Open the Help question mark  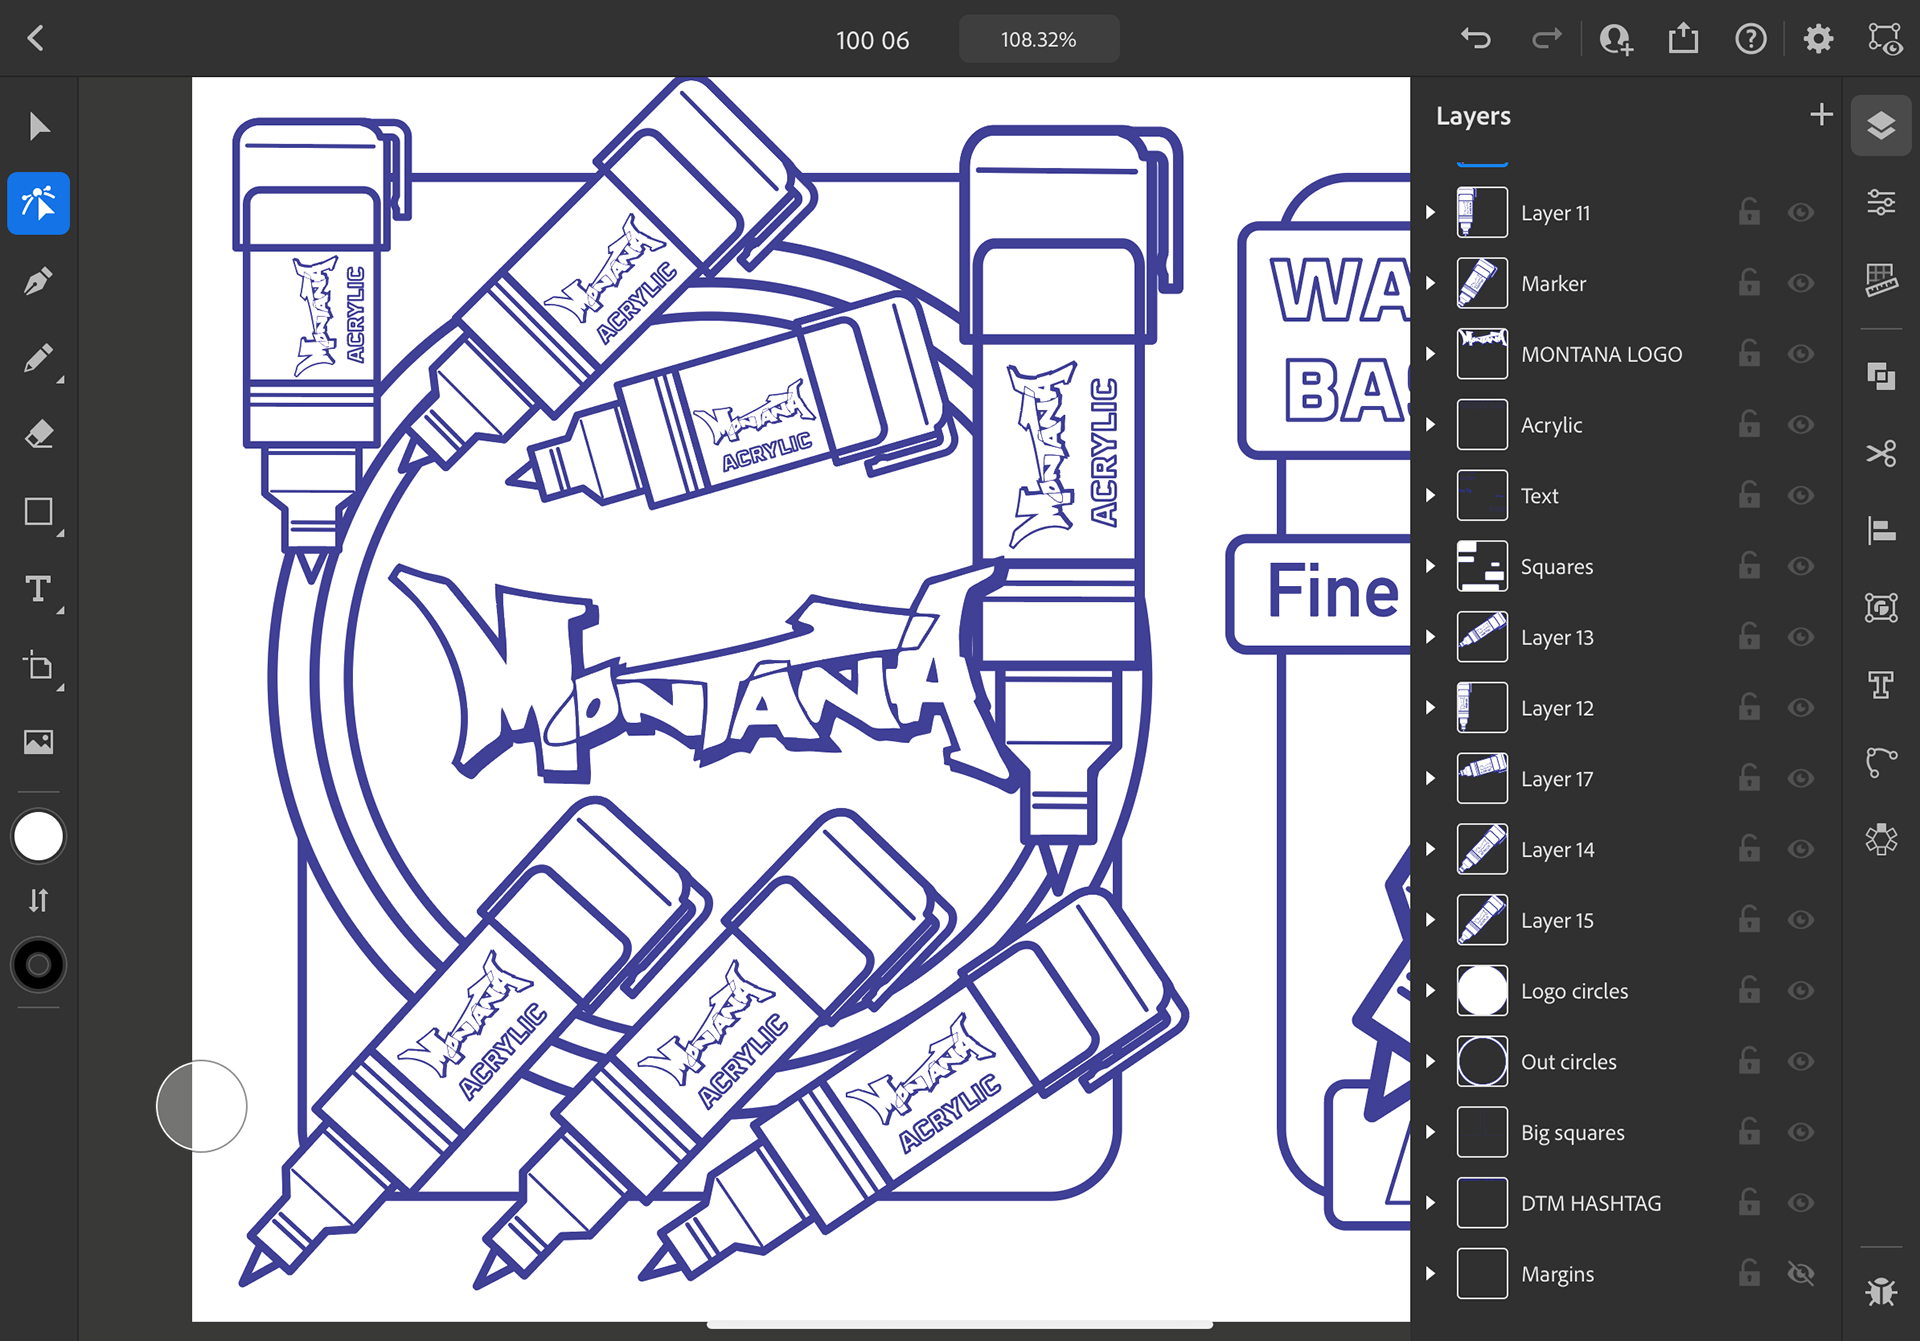pyautogui.click(x=1751, y=39)
